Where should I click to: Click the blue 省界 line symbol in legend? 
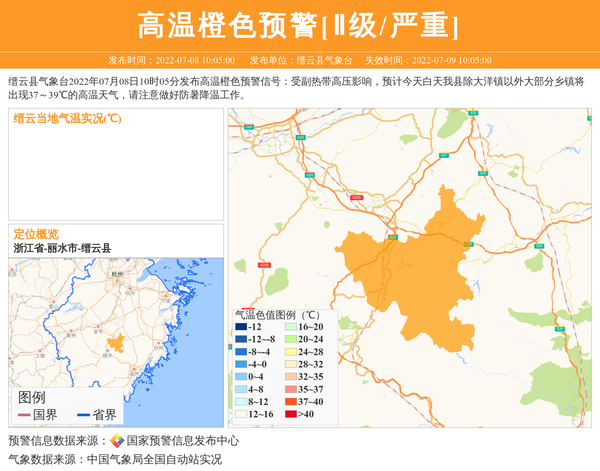click(81, 414)
